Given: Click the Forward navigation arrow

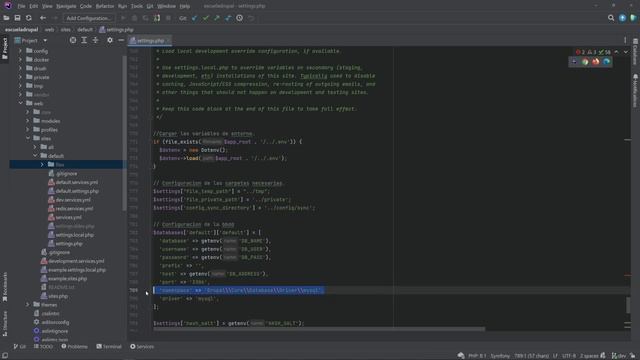Looking at the screenshot, I should point(55,18).
